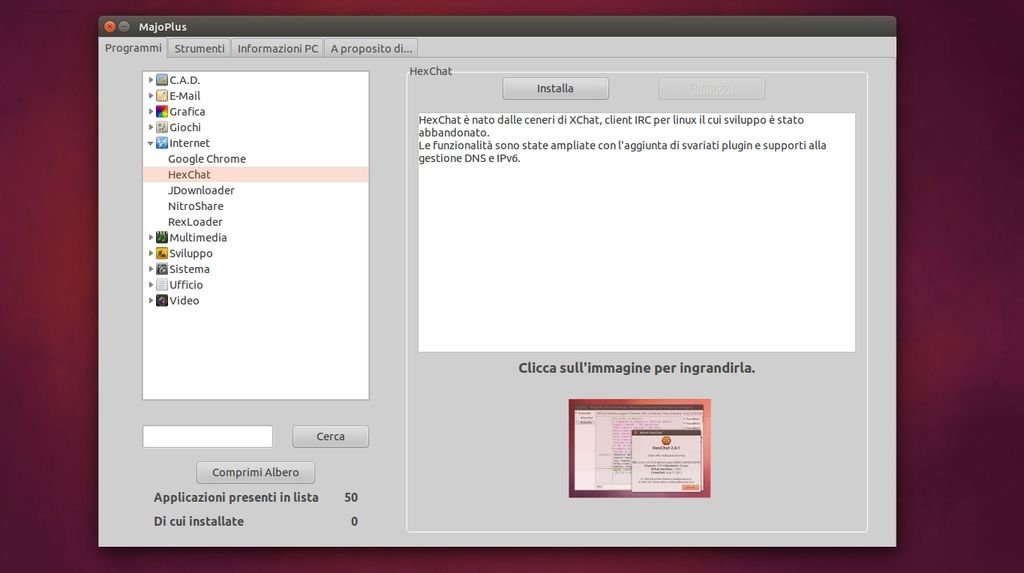1024x573 pixels.
Task: Open the Informazioni PC tab
Action: point(277,48)
